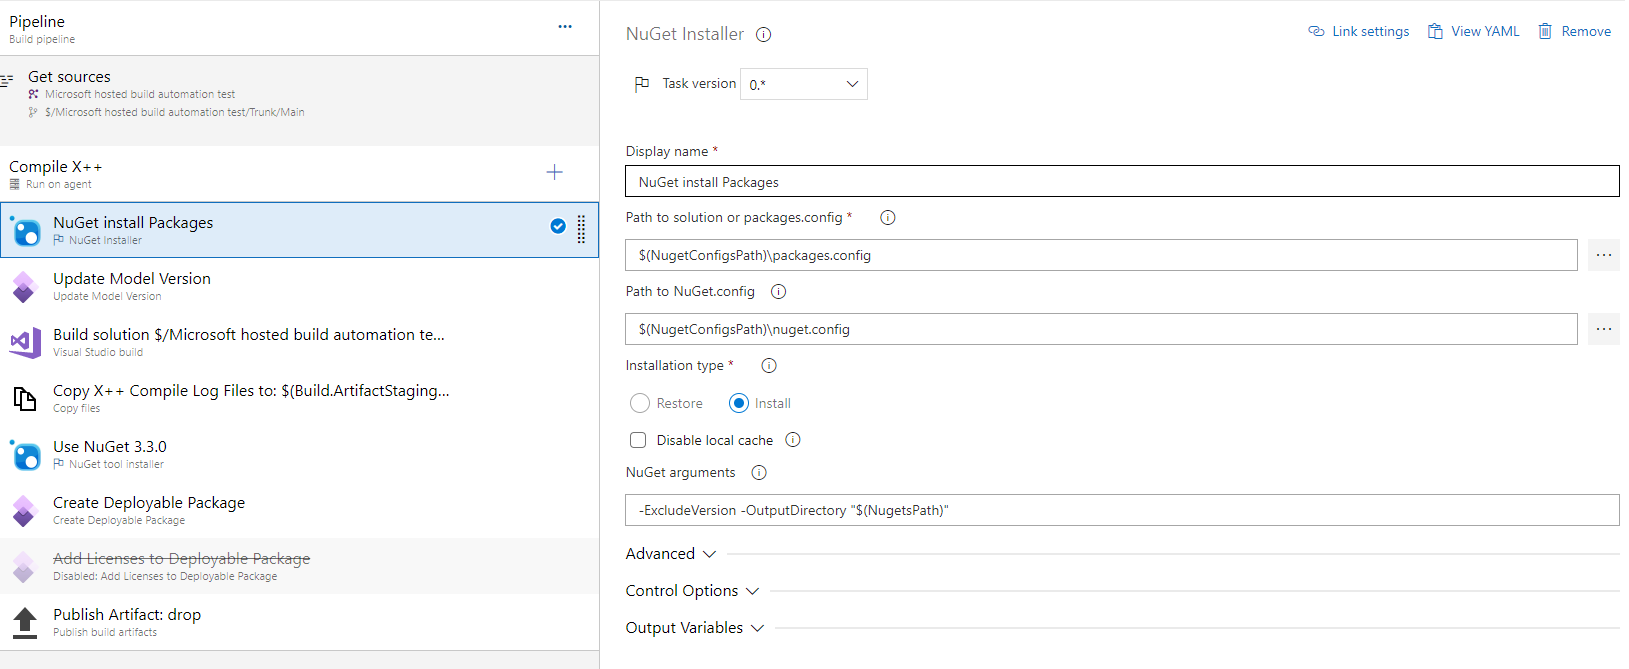
Task: Click the Task version flag icon
Action: pyautogui.click(x=642, y=84)
